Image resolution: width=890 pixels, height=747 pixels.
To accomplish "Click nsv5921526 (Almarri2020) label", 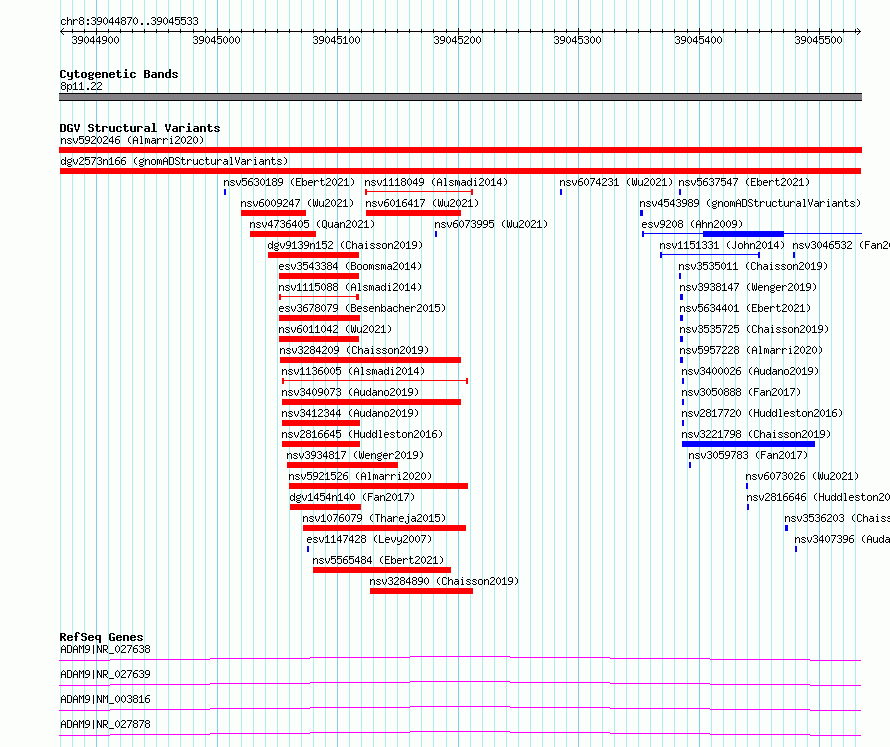I will click(x=360, y=476).
